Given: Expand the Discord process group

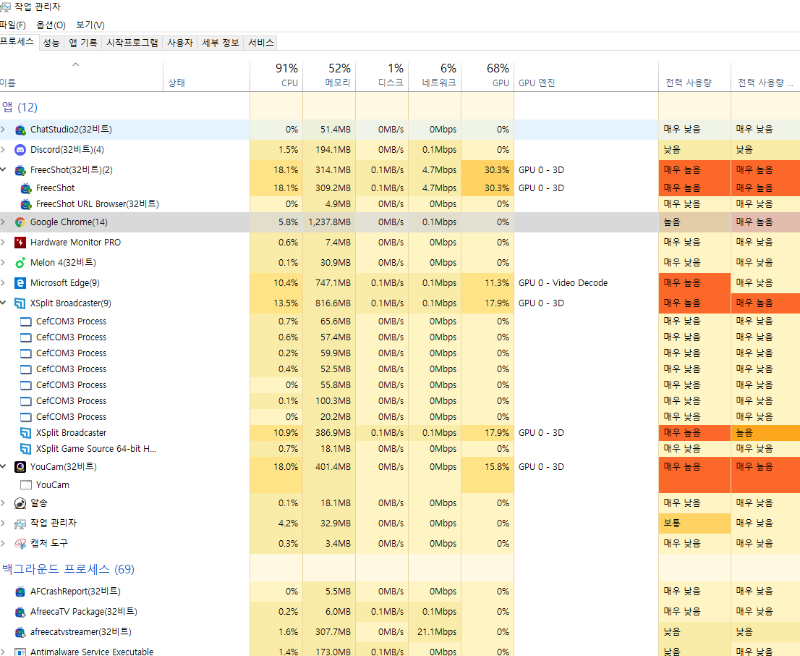Looking at the screenshot, I should [x=3, y=150].
